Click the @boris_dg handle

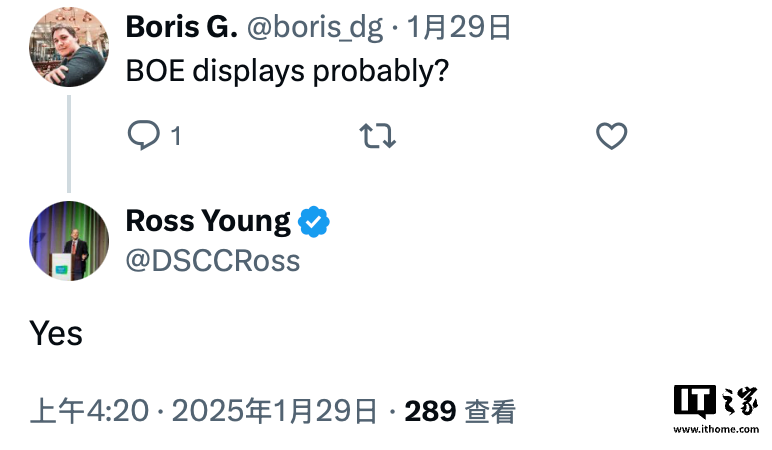[315, 28]
